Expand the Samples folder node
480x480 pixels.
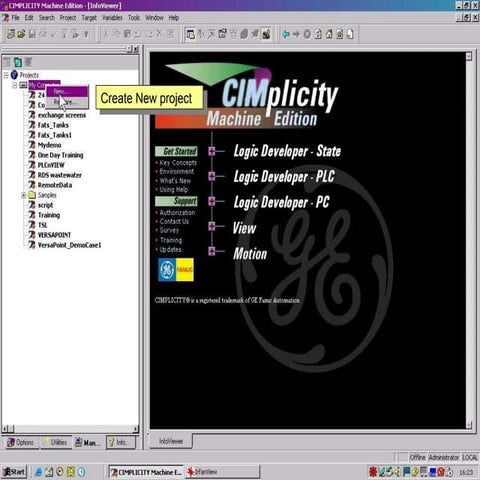click(x=24, y=195)
